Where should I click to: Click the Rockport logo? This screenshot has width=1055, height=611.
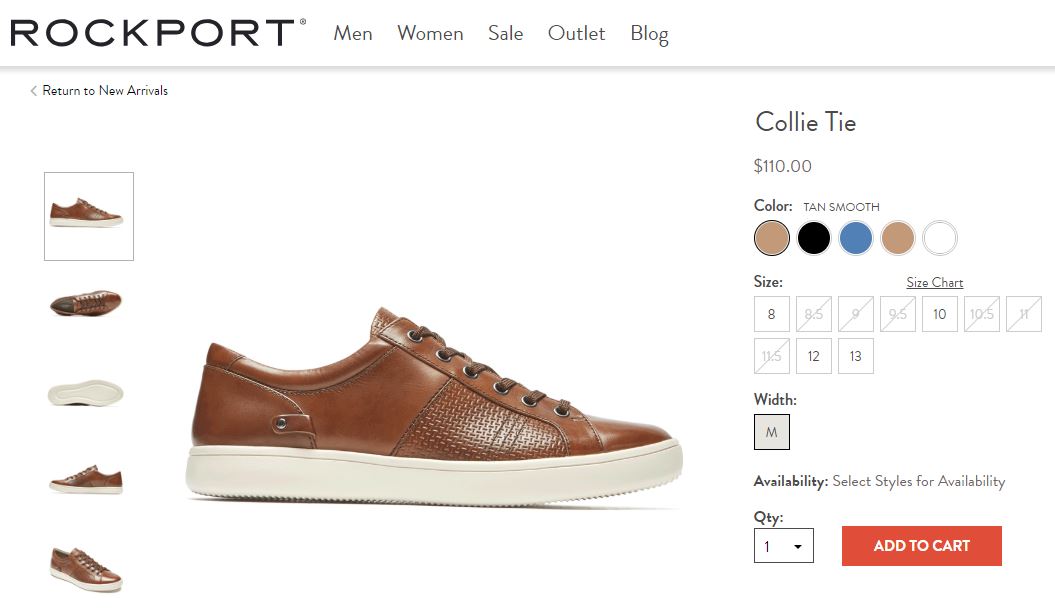pos(158,32)
